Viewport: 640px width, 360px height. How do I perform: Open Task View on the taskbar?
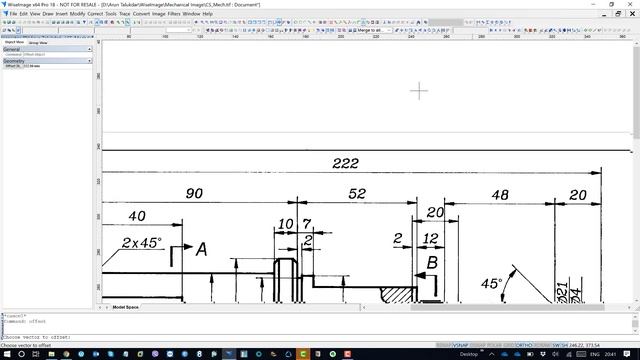[x=36, y=354]
